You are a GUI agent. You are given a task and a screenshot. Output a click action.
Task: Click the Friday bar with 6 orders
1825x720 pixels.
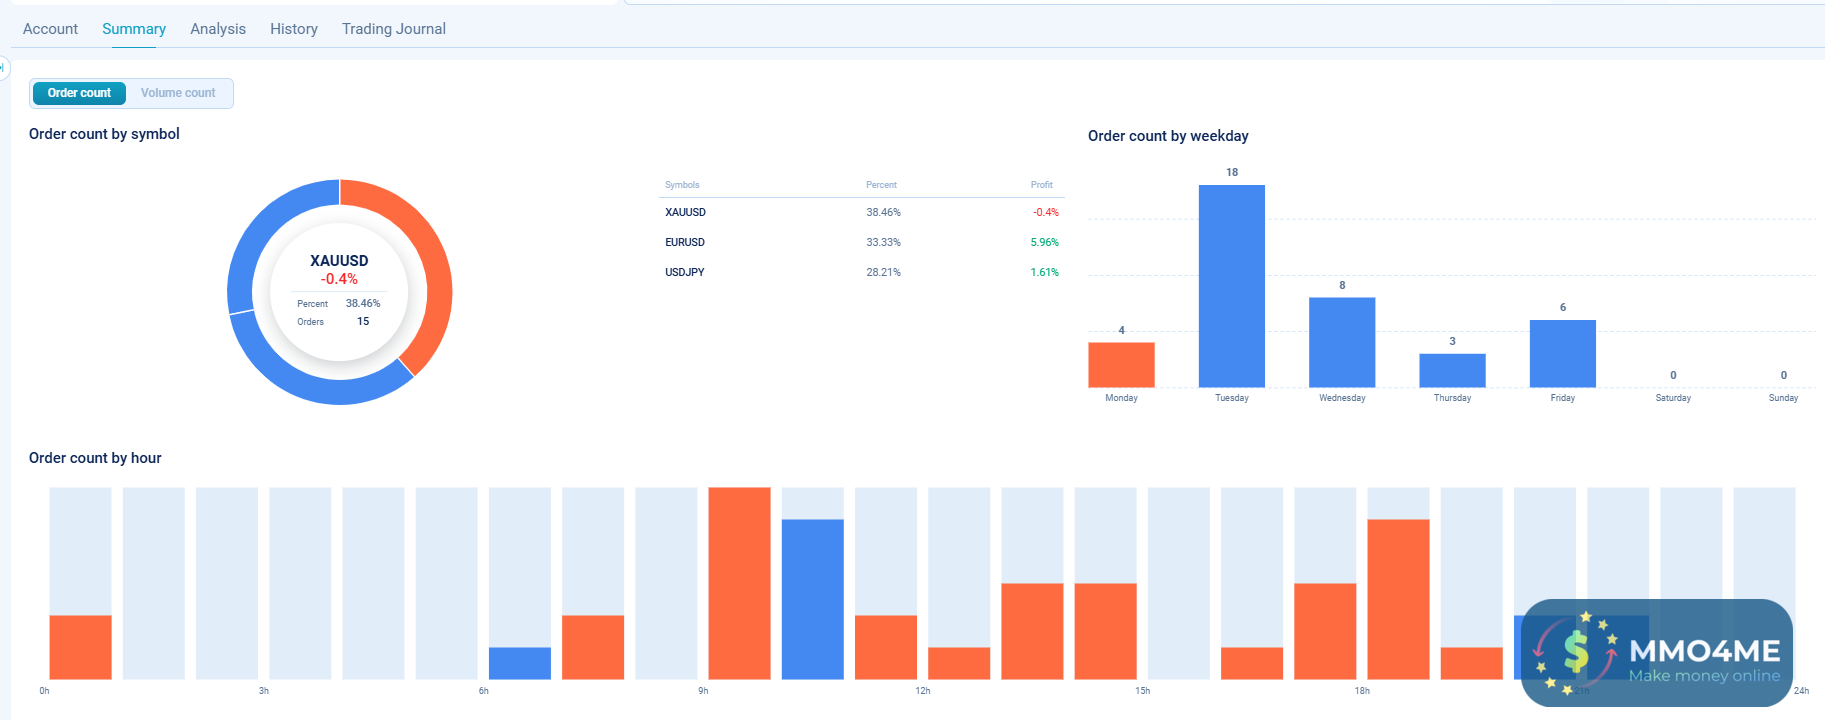(1562, 353)
